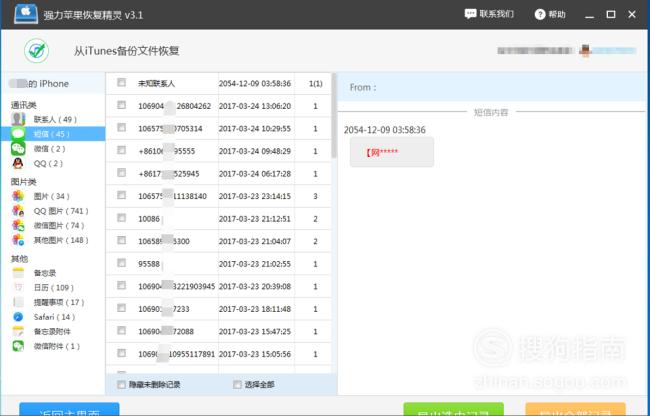The width and height of the screenshot is (650, 416).
Task: Click count 1(1) in 未知联系人 row
Action: pos(315,84)
